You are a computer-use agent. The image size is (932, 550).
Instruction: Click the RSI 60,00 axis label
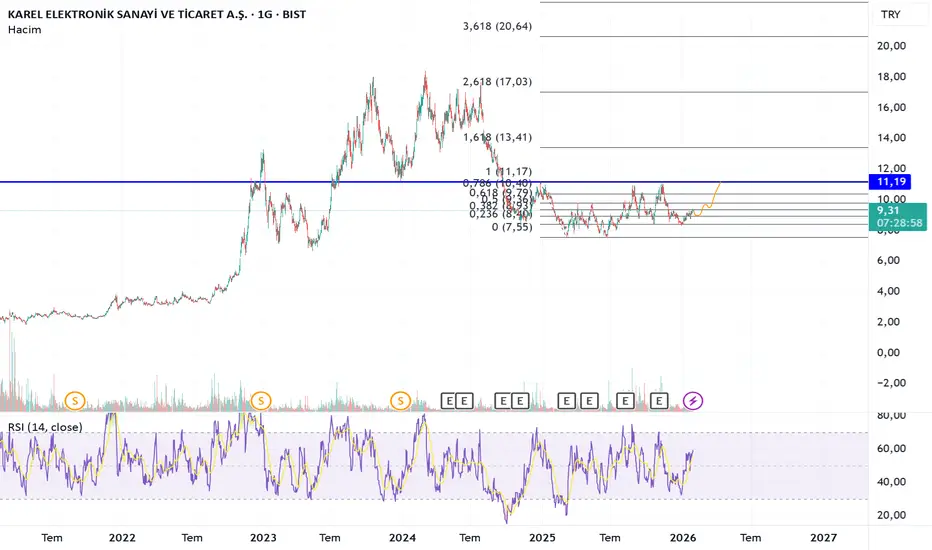click(x=892, y=449)
